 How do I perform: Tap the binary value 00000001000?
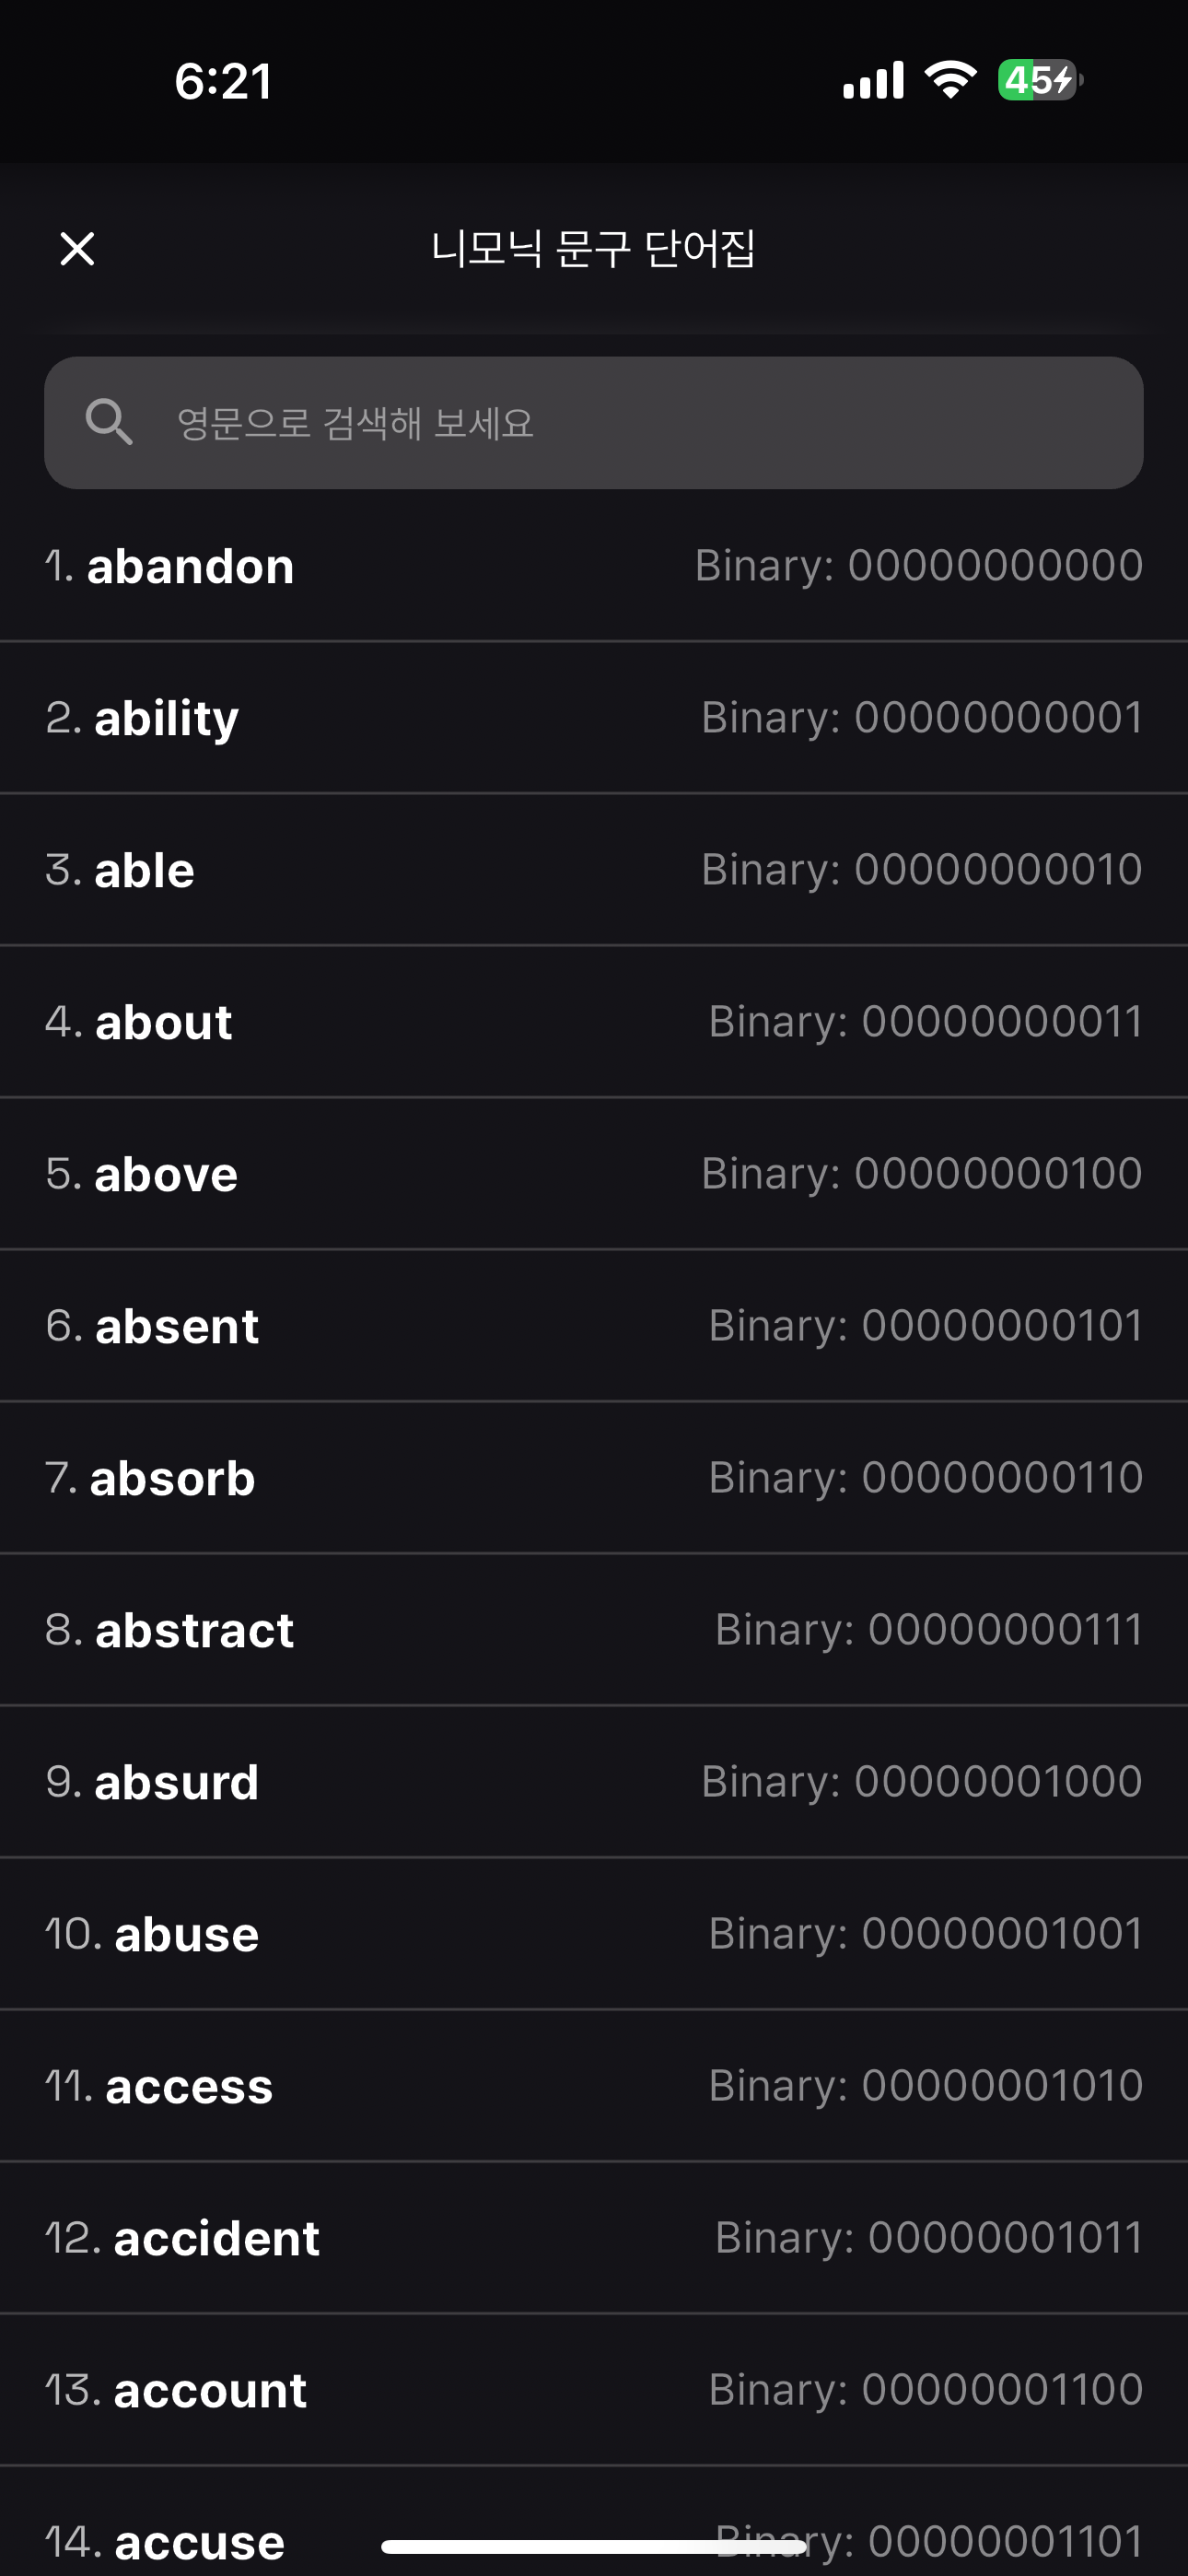pyautogui.click(x=997, y=1782)
